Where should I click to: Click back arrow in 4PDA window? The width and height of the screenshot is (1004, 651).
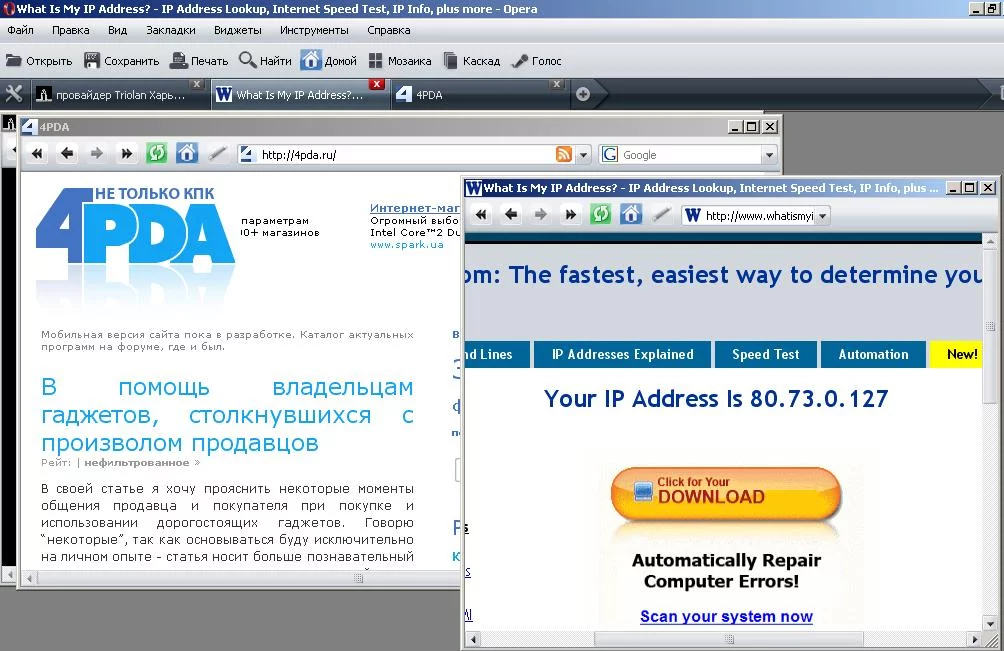pos(67,154)
